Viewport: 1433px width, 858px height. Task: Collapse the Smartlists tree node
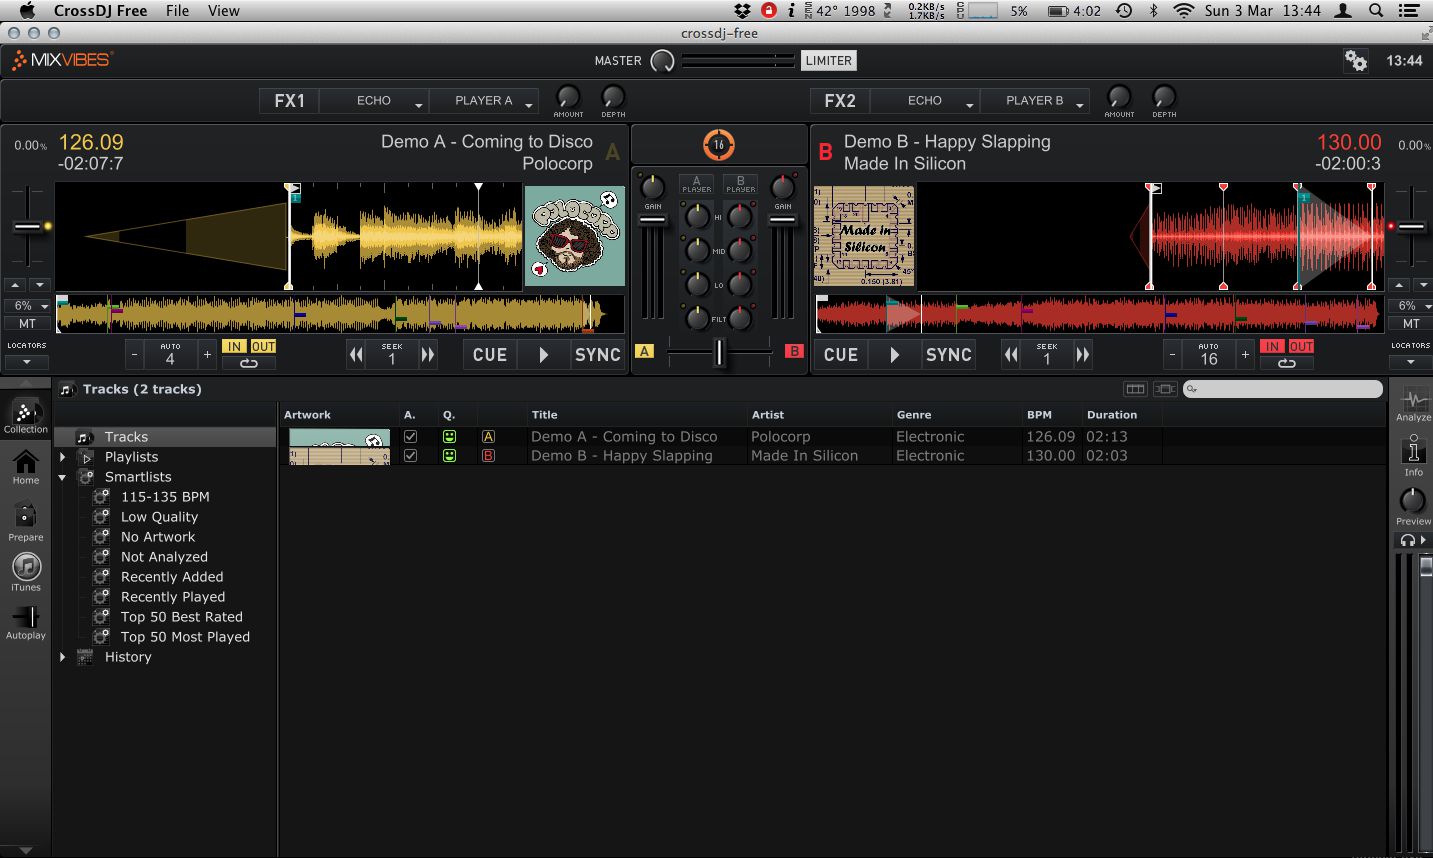coord(63,477)
